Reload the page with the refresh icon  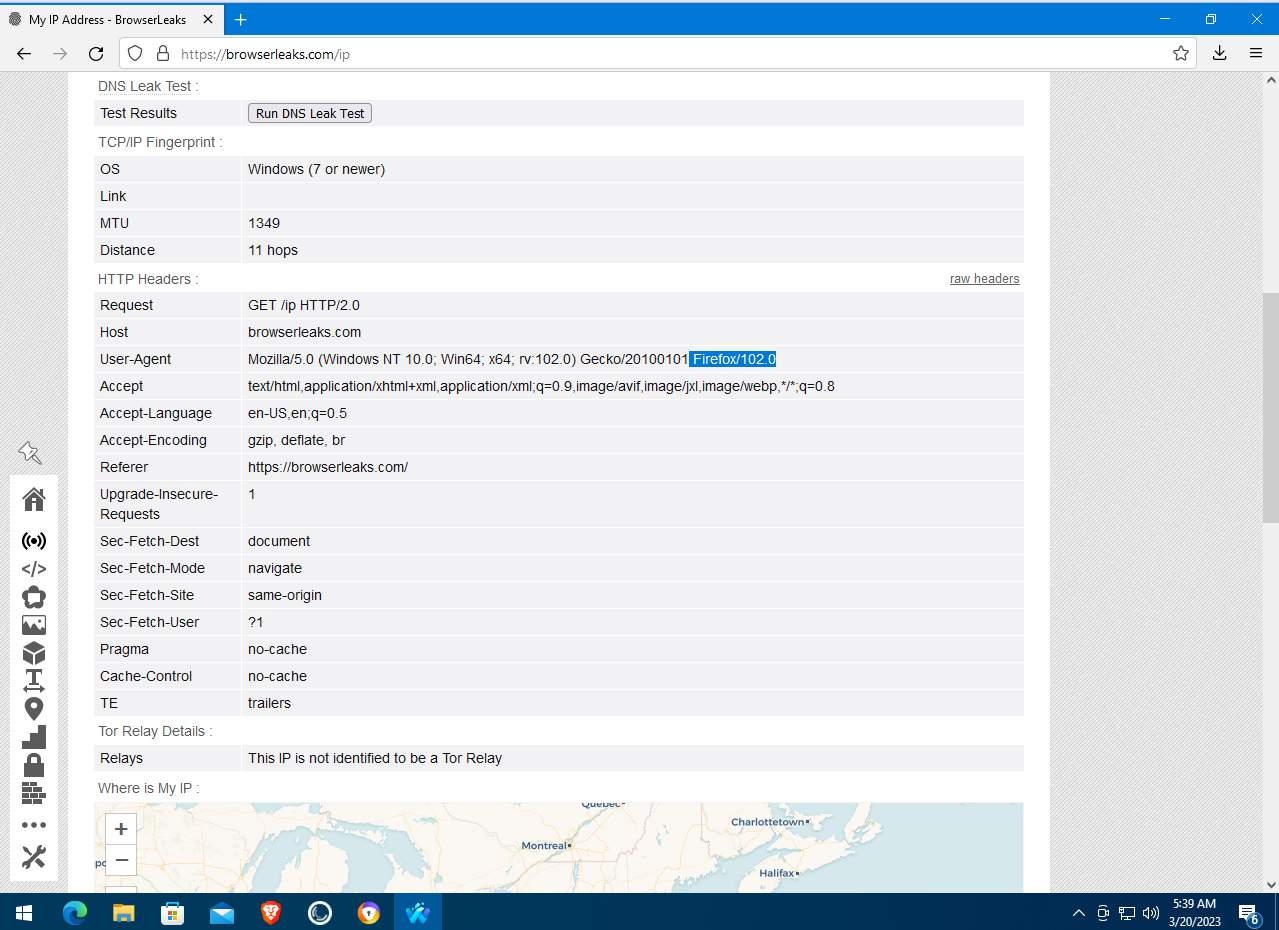[x=96, y=54]
